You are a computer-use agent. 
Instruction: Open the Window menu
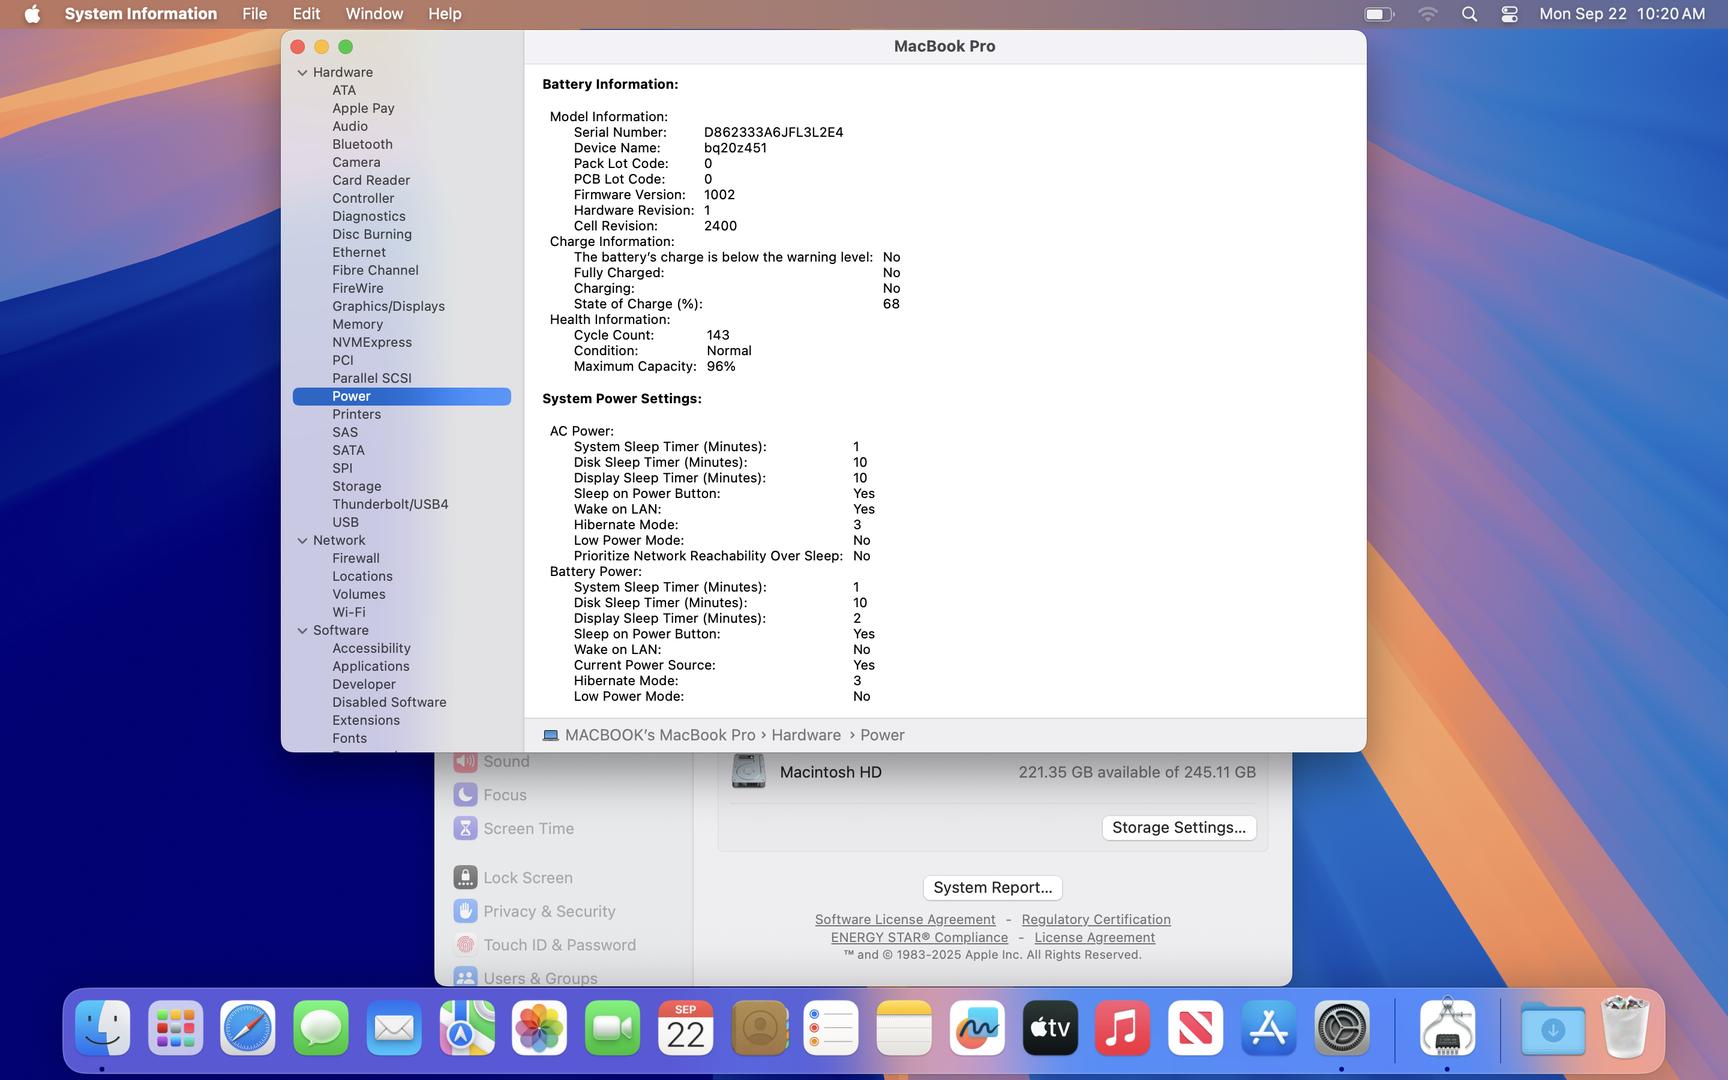pos(374,14)
